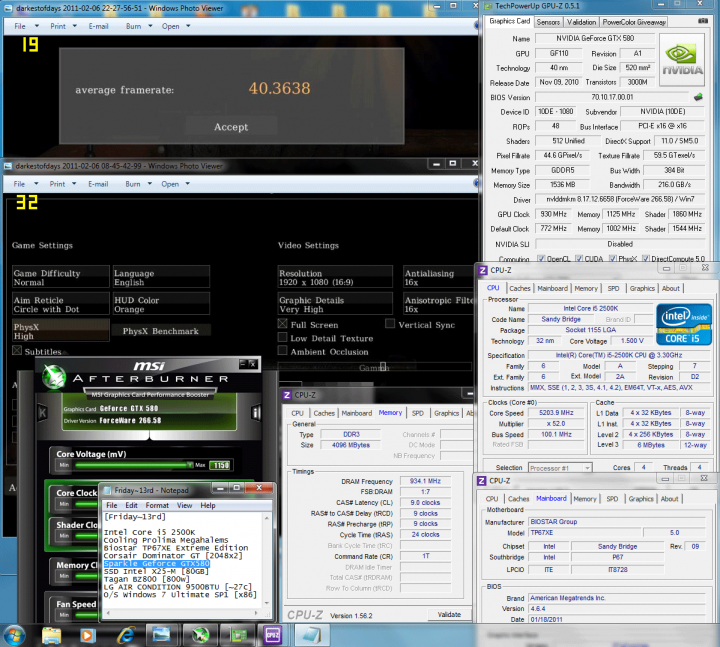Image resolution: width=720 pixels, height=647 pixels.
Task: Switch to MSI Afterburner taskbar icon
Action: [x=200, y=636]
